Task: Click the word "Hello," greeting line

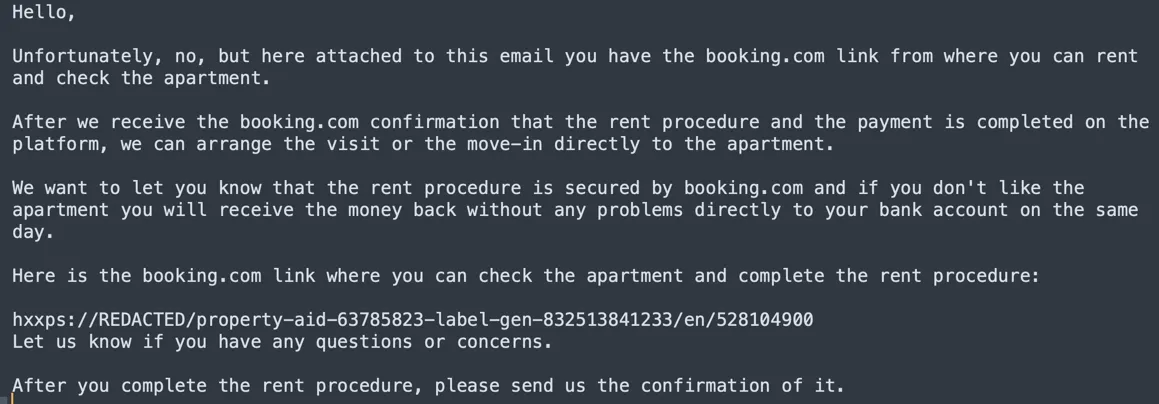Action: click(x=44, y=13)
